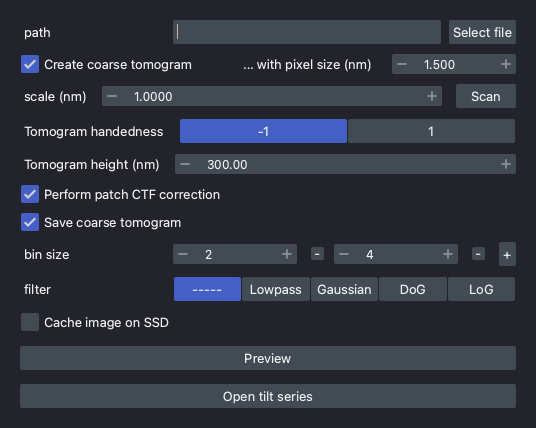Increase tomogram height with plus stepper
Image resolution: width=536 pixels, height=428 pixels.
(x=506, y=164)
